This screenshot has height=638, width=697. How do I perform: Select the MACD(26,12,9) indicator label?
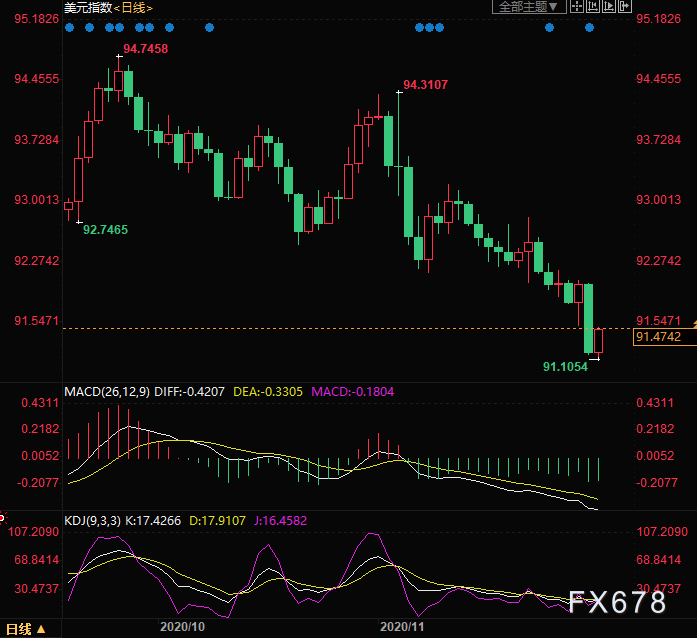(107, 391)
